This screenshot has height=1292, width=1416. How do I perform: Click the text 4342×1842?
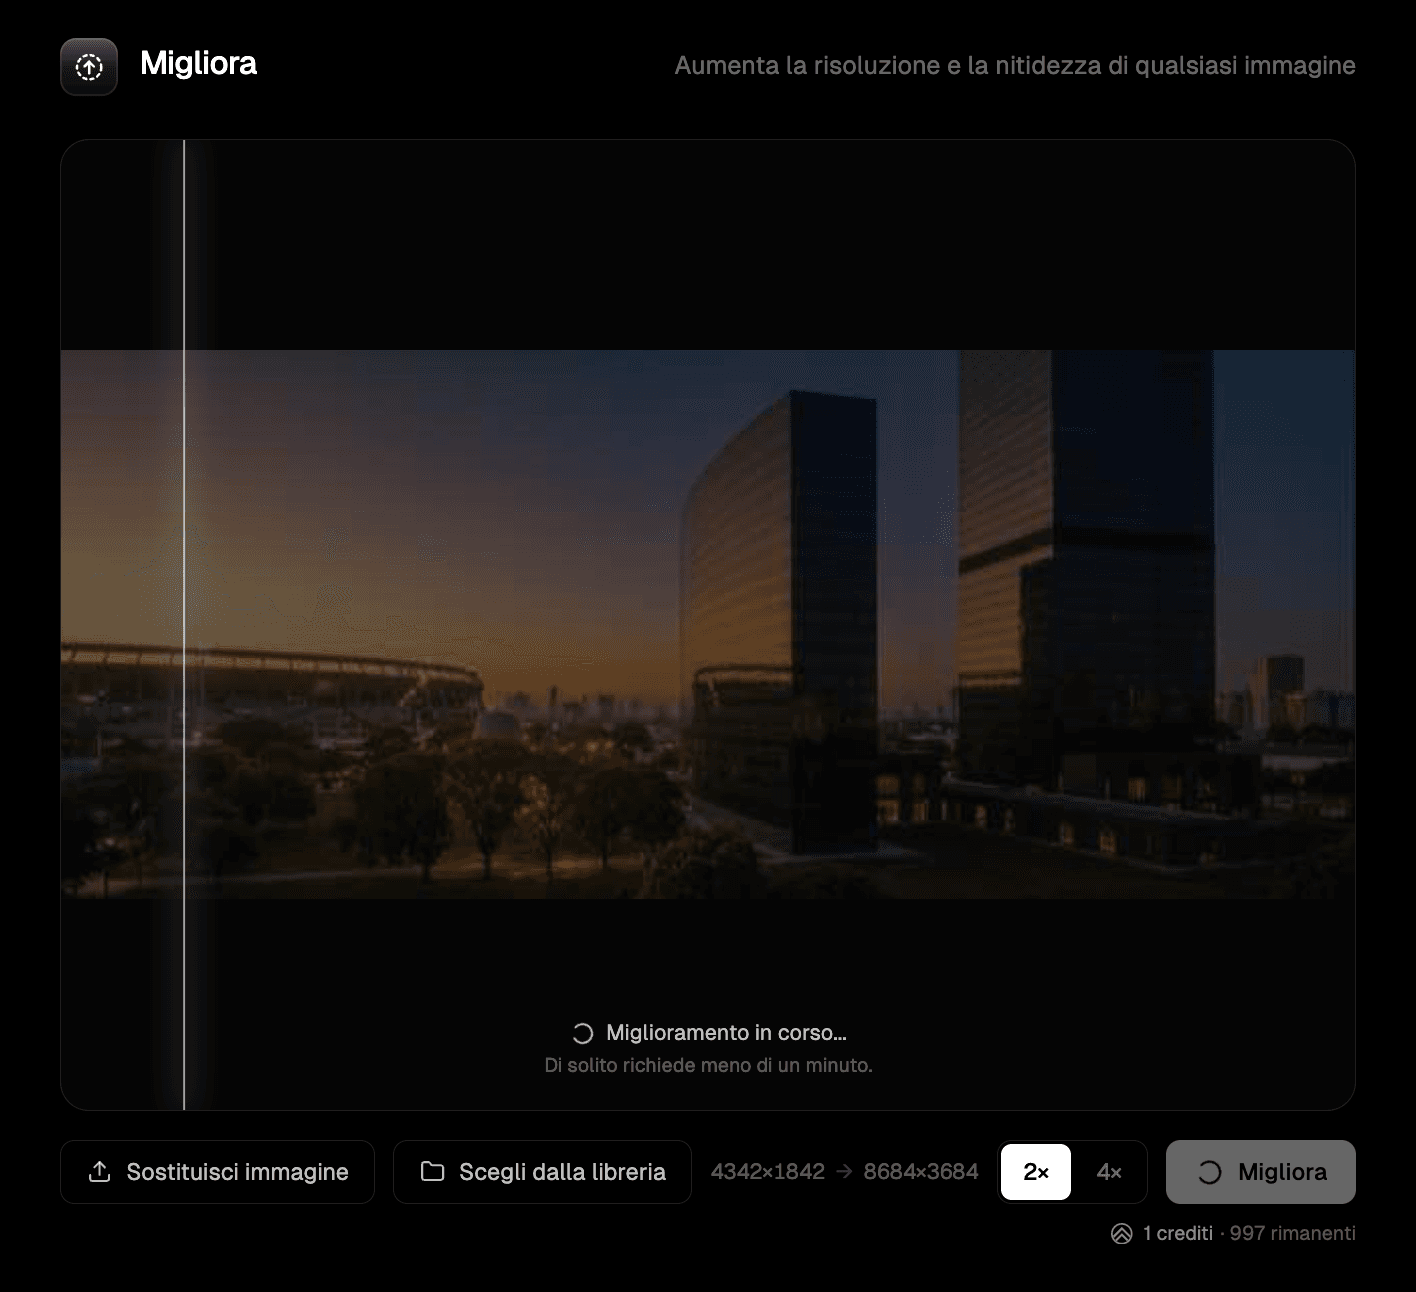point(768,1172)
